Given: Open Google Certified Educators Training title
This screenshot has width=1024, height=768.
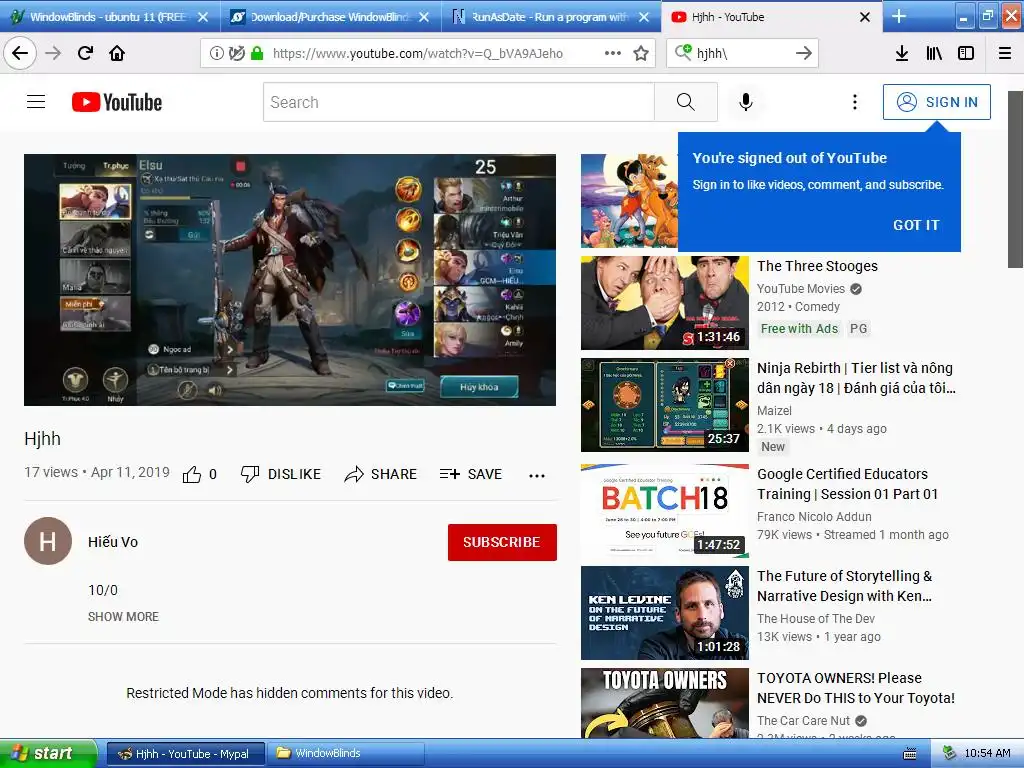Looking at the screenshot, I should tap(848, 484).
